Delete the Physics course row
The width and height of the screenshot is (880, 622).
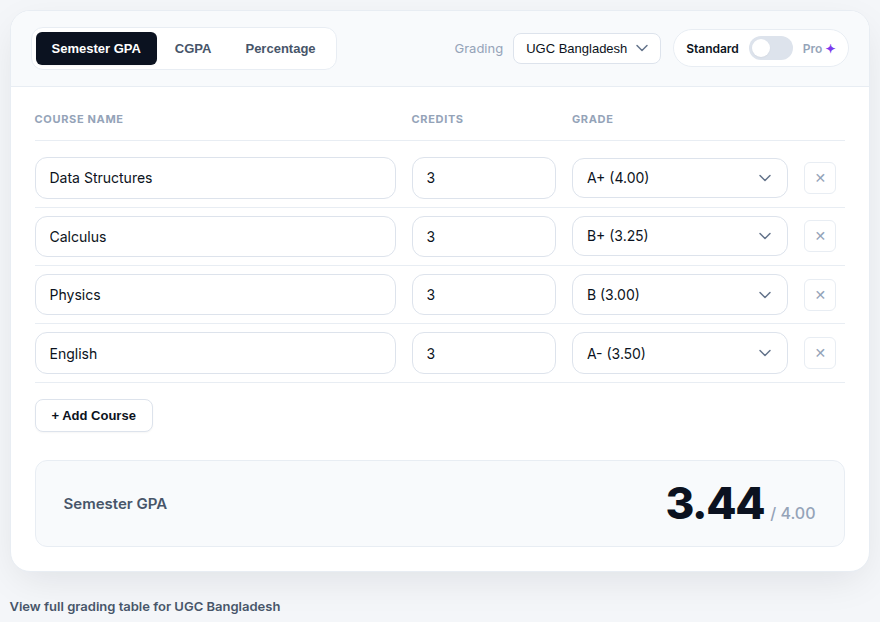point(819,295)
